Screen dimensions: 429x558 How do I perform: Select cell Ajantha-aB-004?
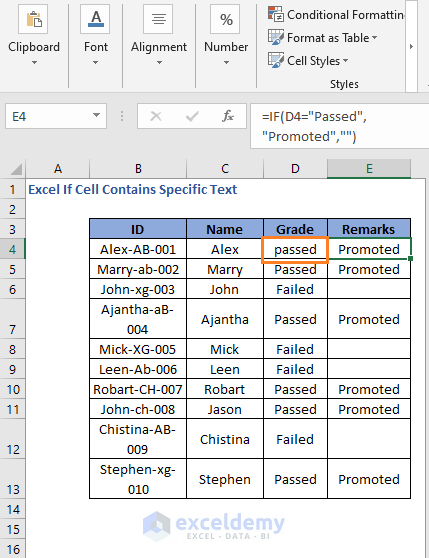[138, 319]
